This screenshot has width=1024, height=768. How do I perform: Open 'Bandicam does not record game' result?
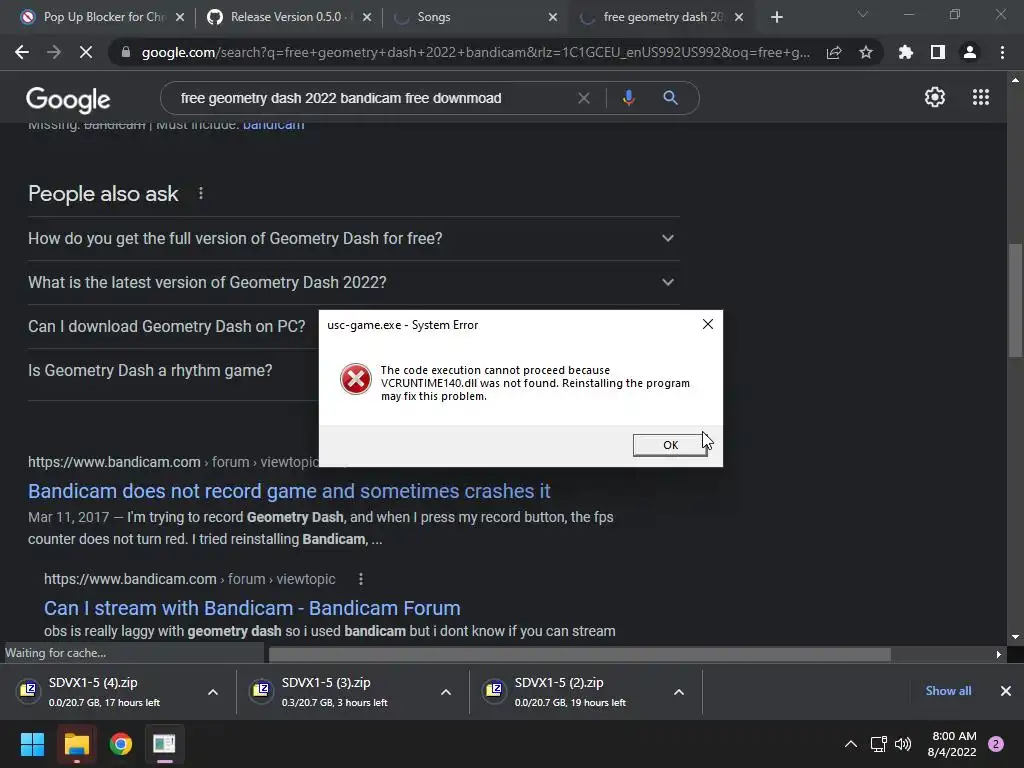click(289, 491)
